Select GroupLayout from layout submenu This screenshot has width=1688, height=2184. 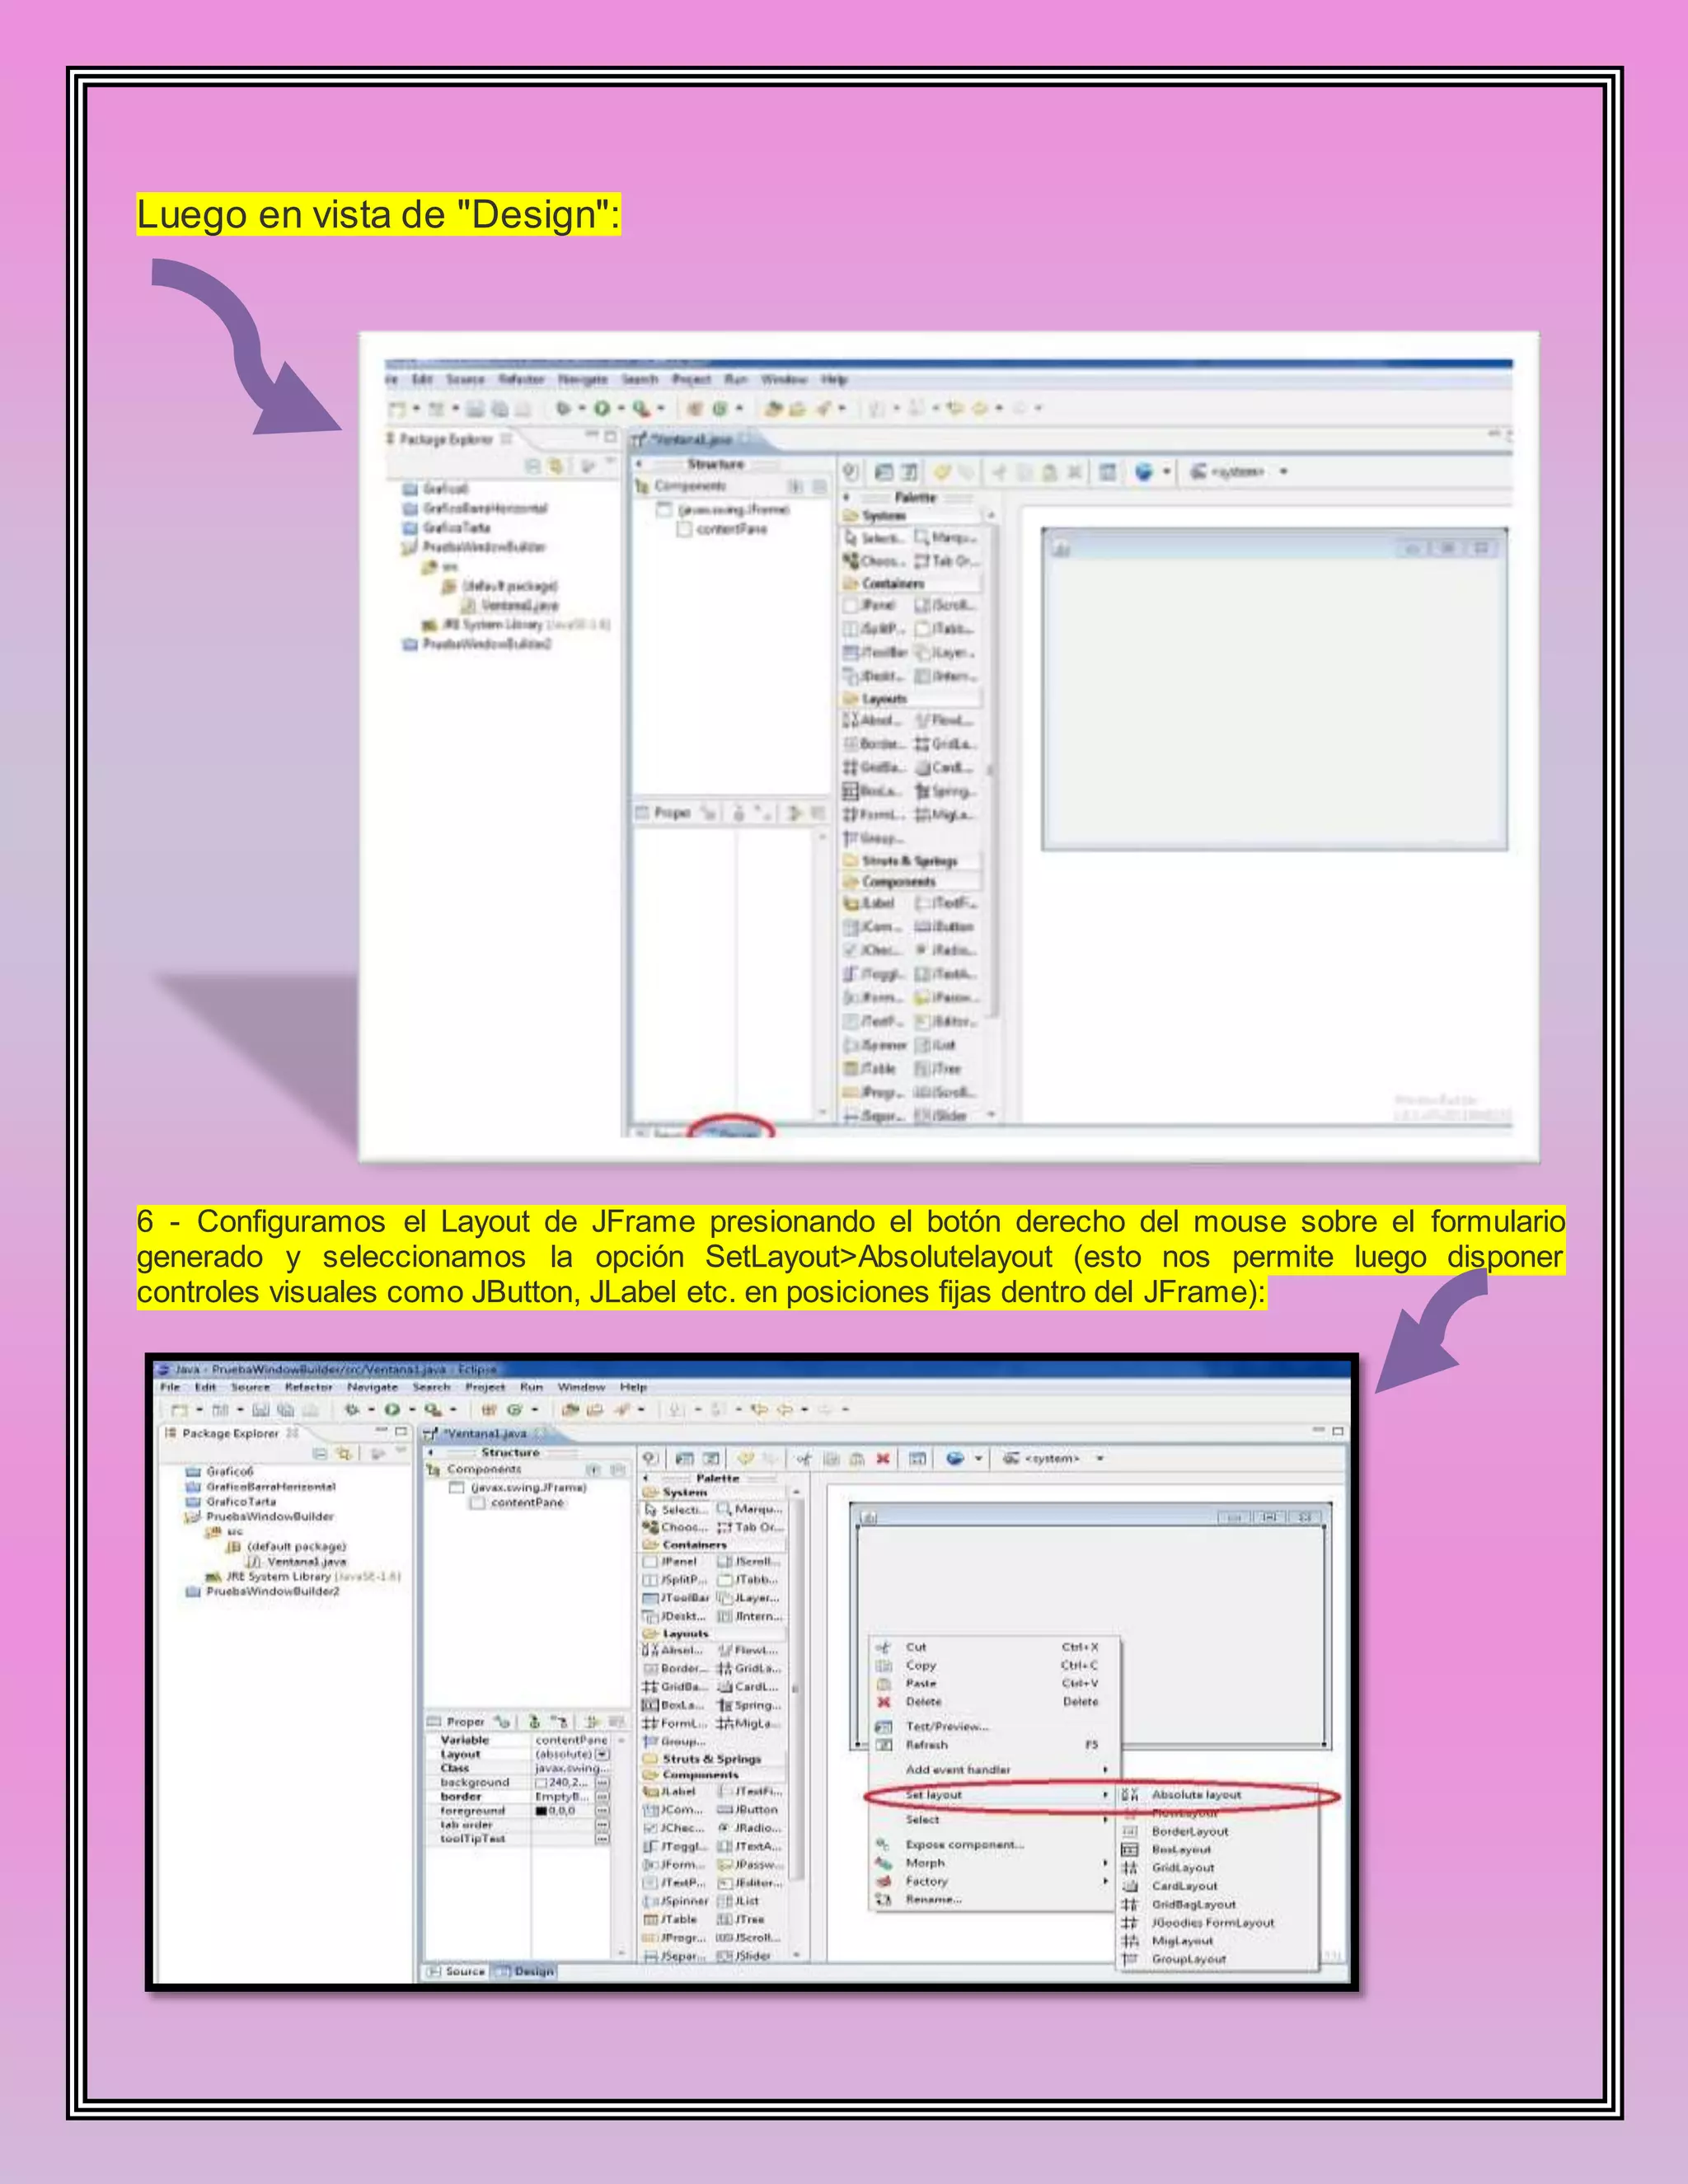[x=1217, y=1959]
